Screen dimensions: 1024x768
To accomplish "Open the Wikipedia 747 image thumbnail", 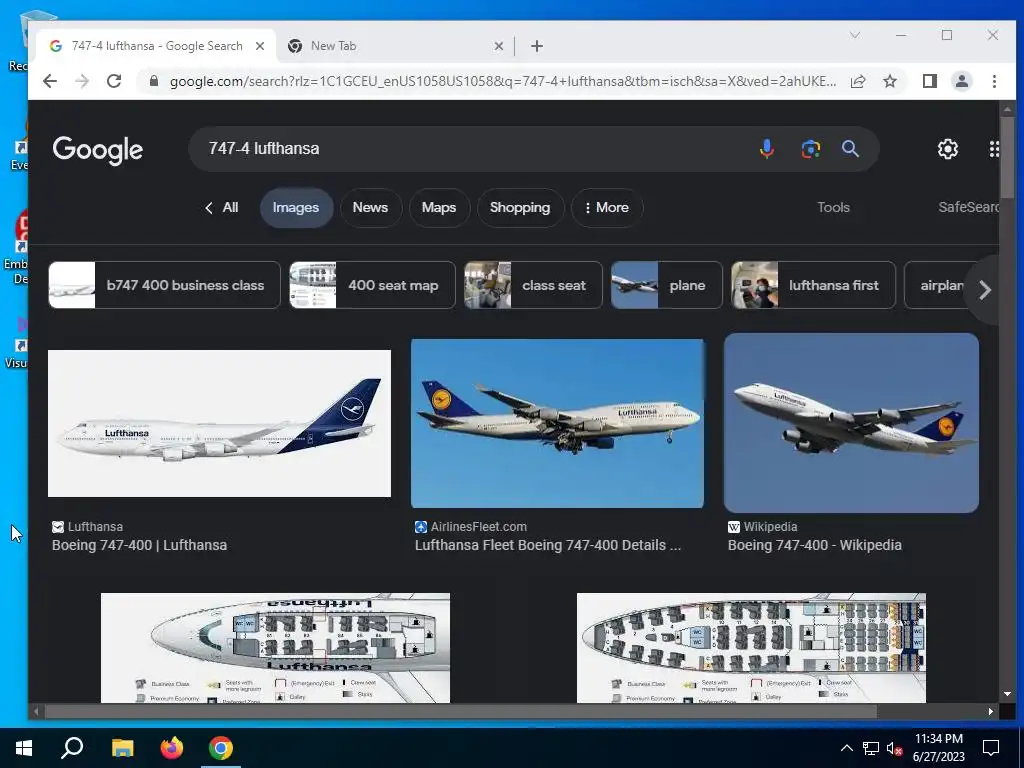I will point(851,423).
